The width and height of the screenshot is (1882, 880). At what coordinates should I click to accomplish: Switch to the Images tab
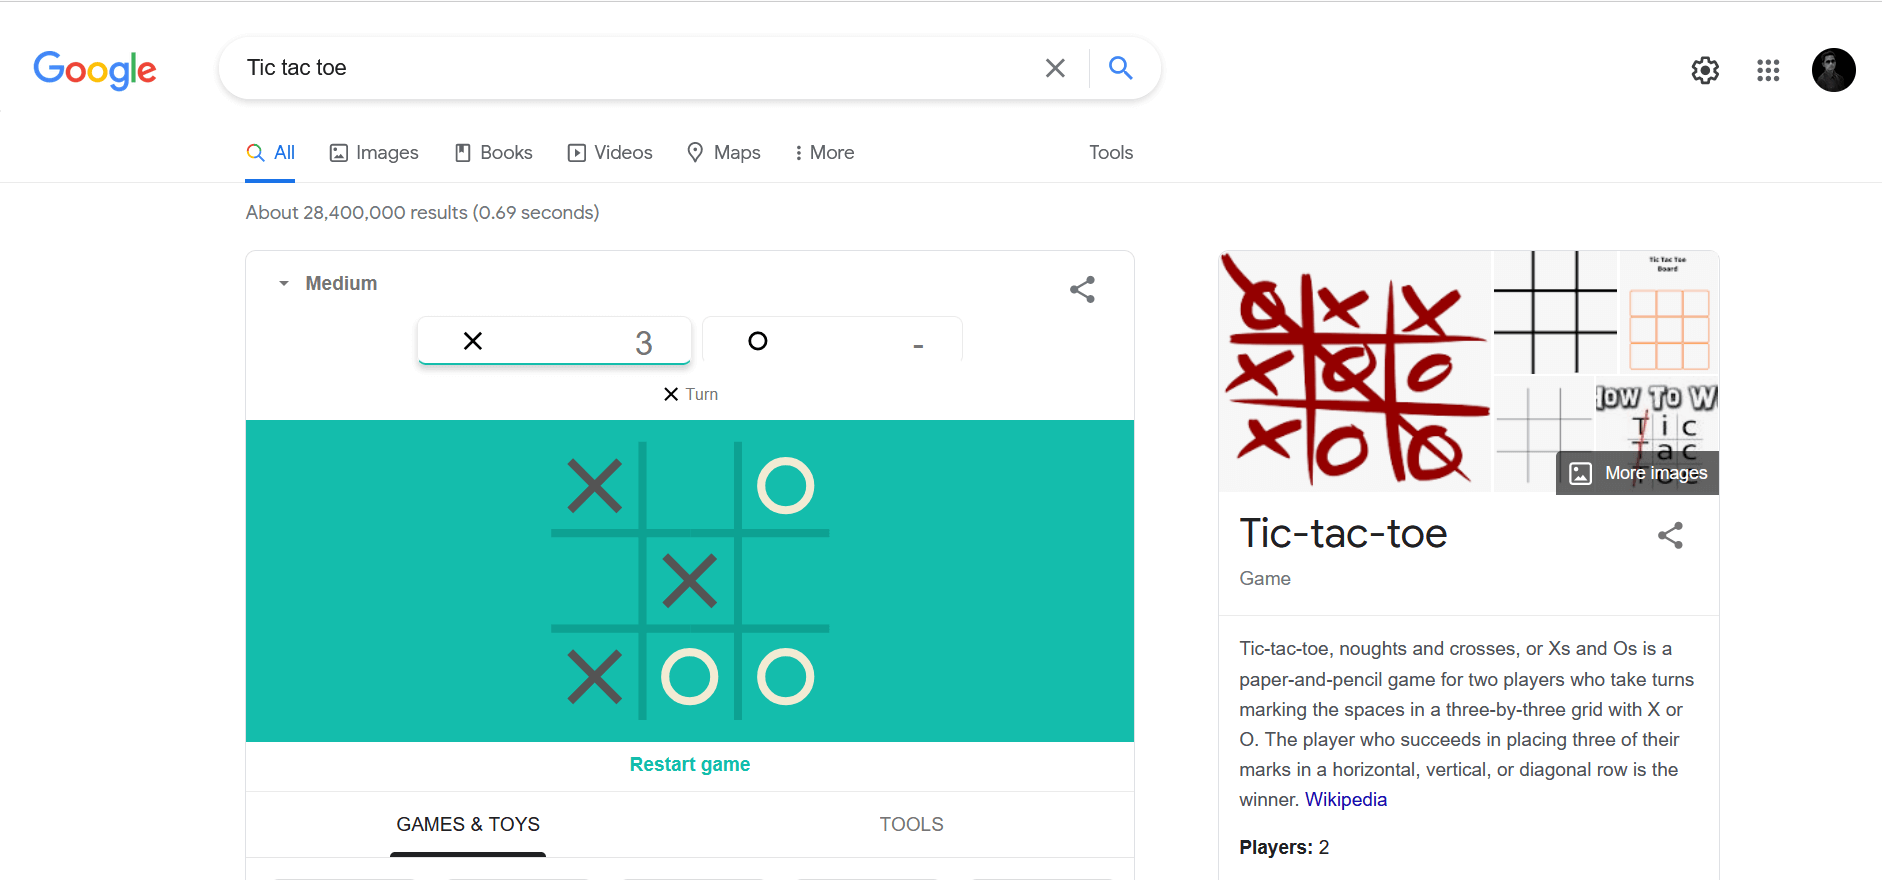point(374,153)
